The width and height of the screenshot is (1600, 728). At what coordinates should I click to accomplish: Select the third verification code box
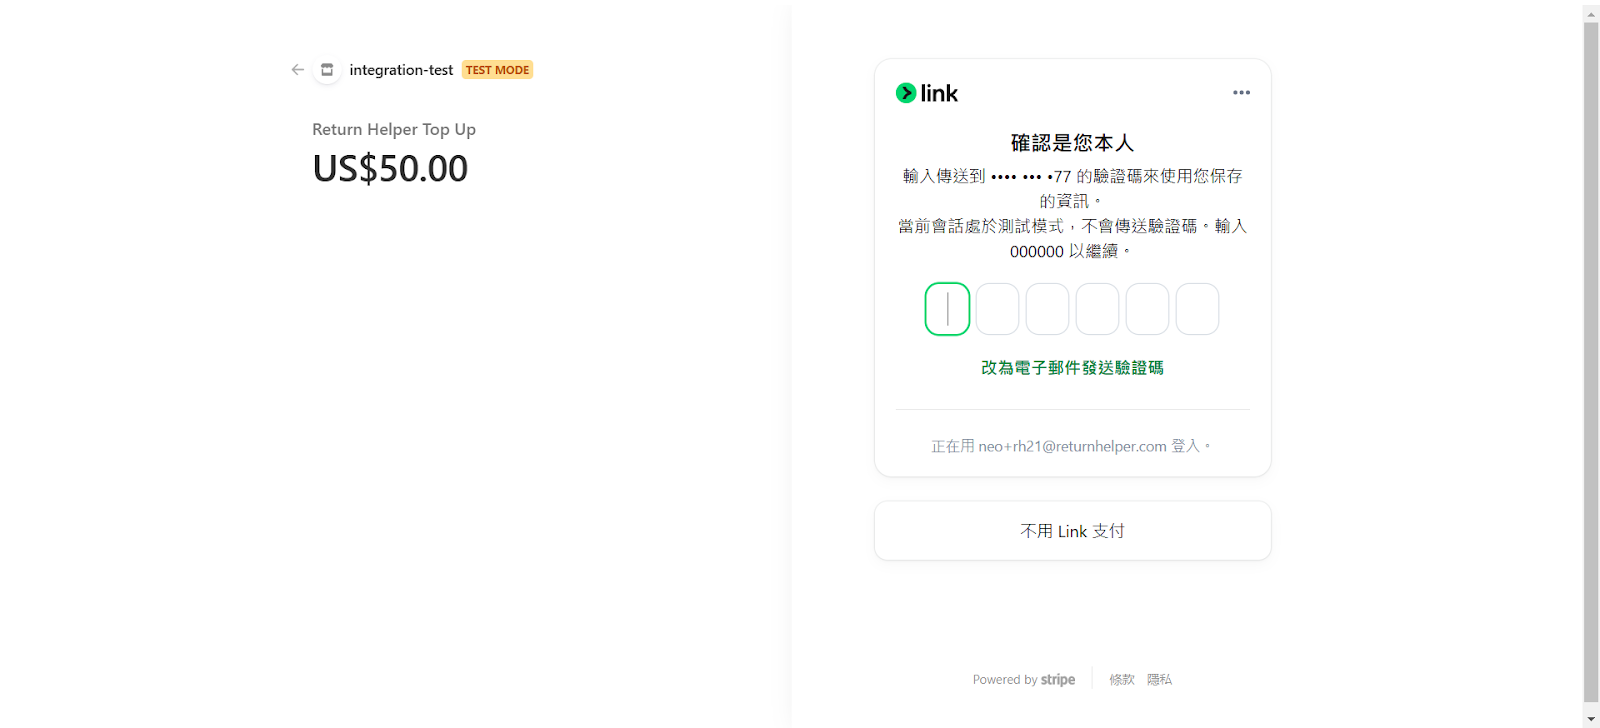click(x=1047, y=309)
